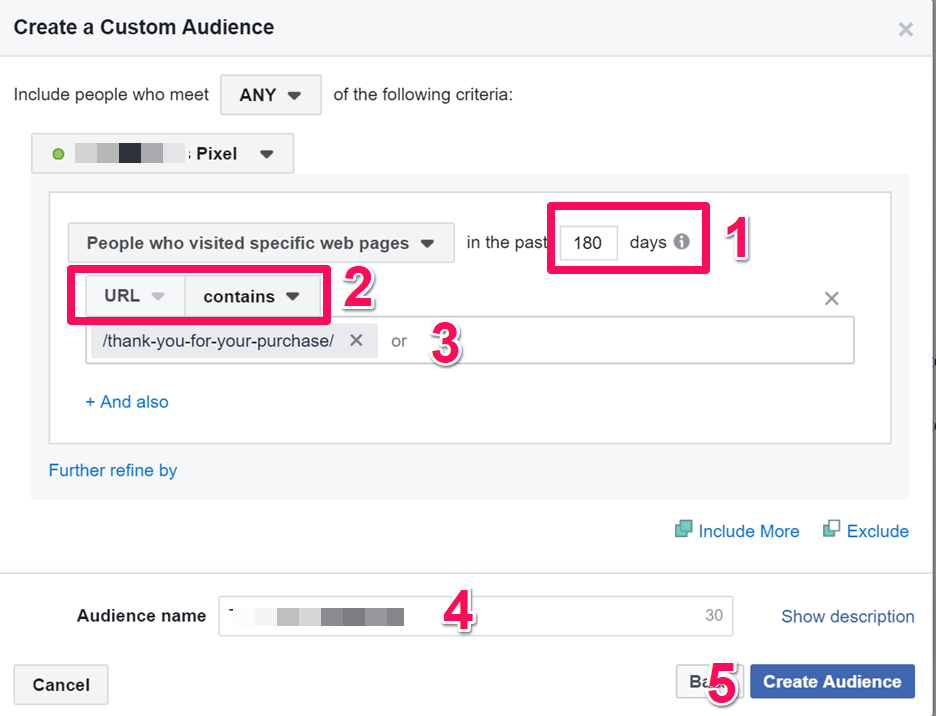Open the 'People who visited specific web pages' dropdown
936x716 pixels.
pos(260,242)
